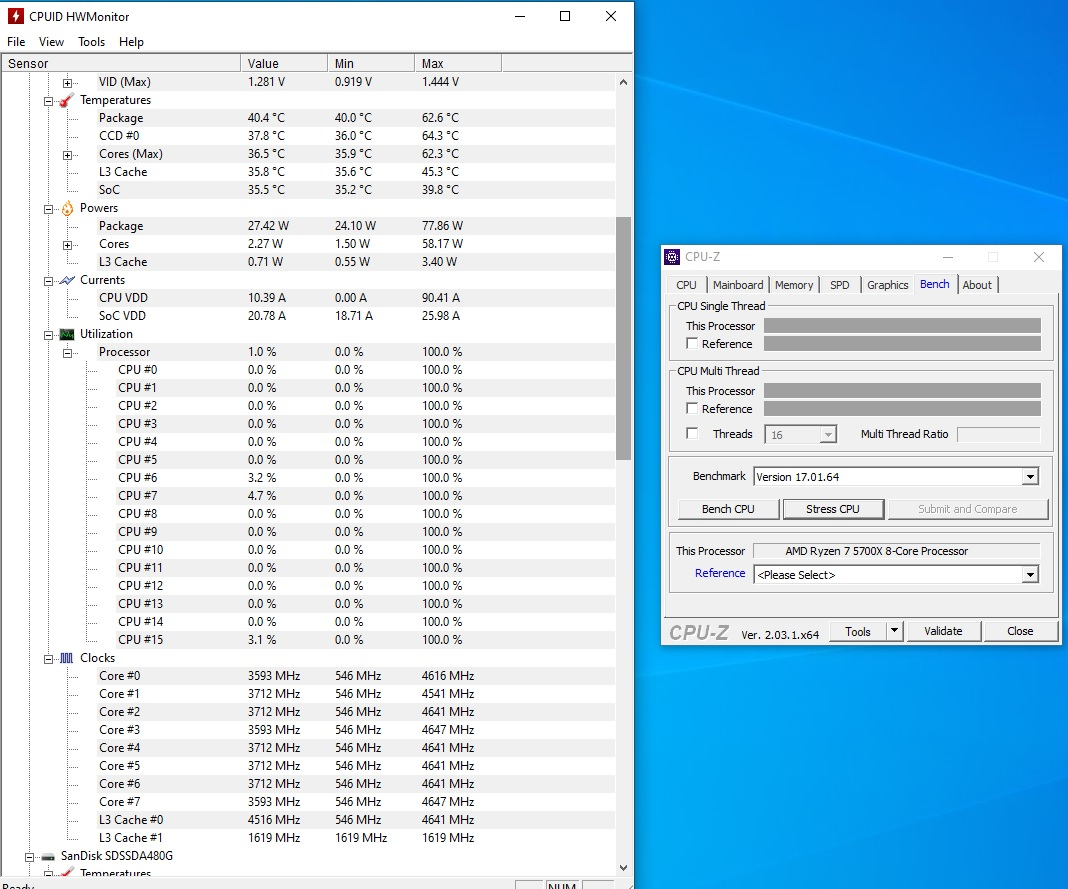This screenshot has width=1068, height=889.
Task: Switch to the Graphics tab
Action: [887, 285]
